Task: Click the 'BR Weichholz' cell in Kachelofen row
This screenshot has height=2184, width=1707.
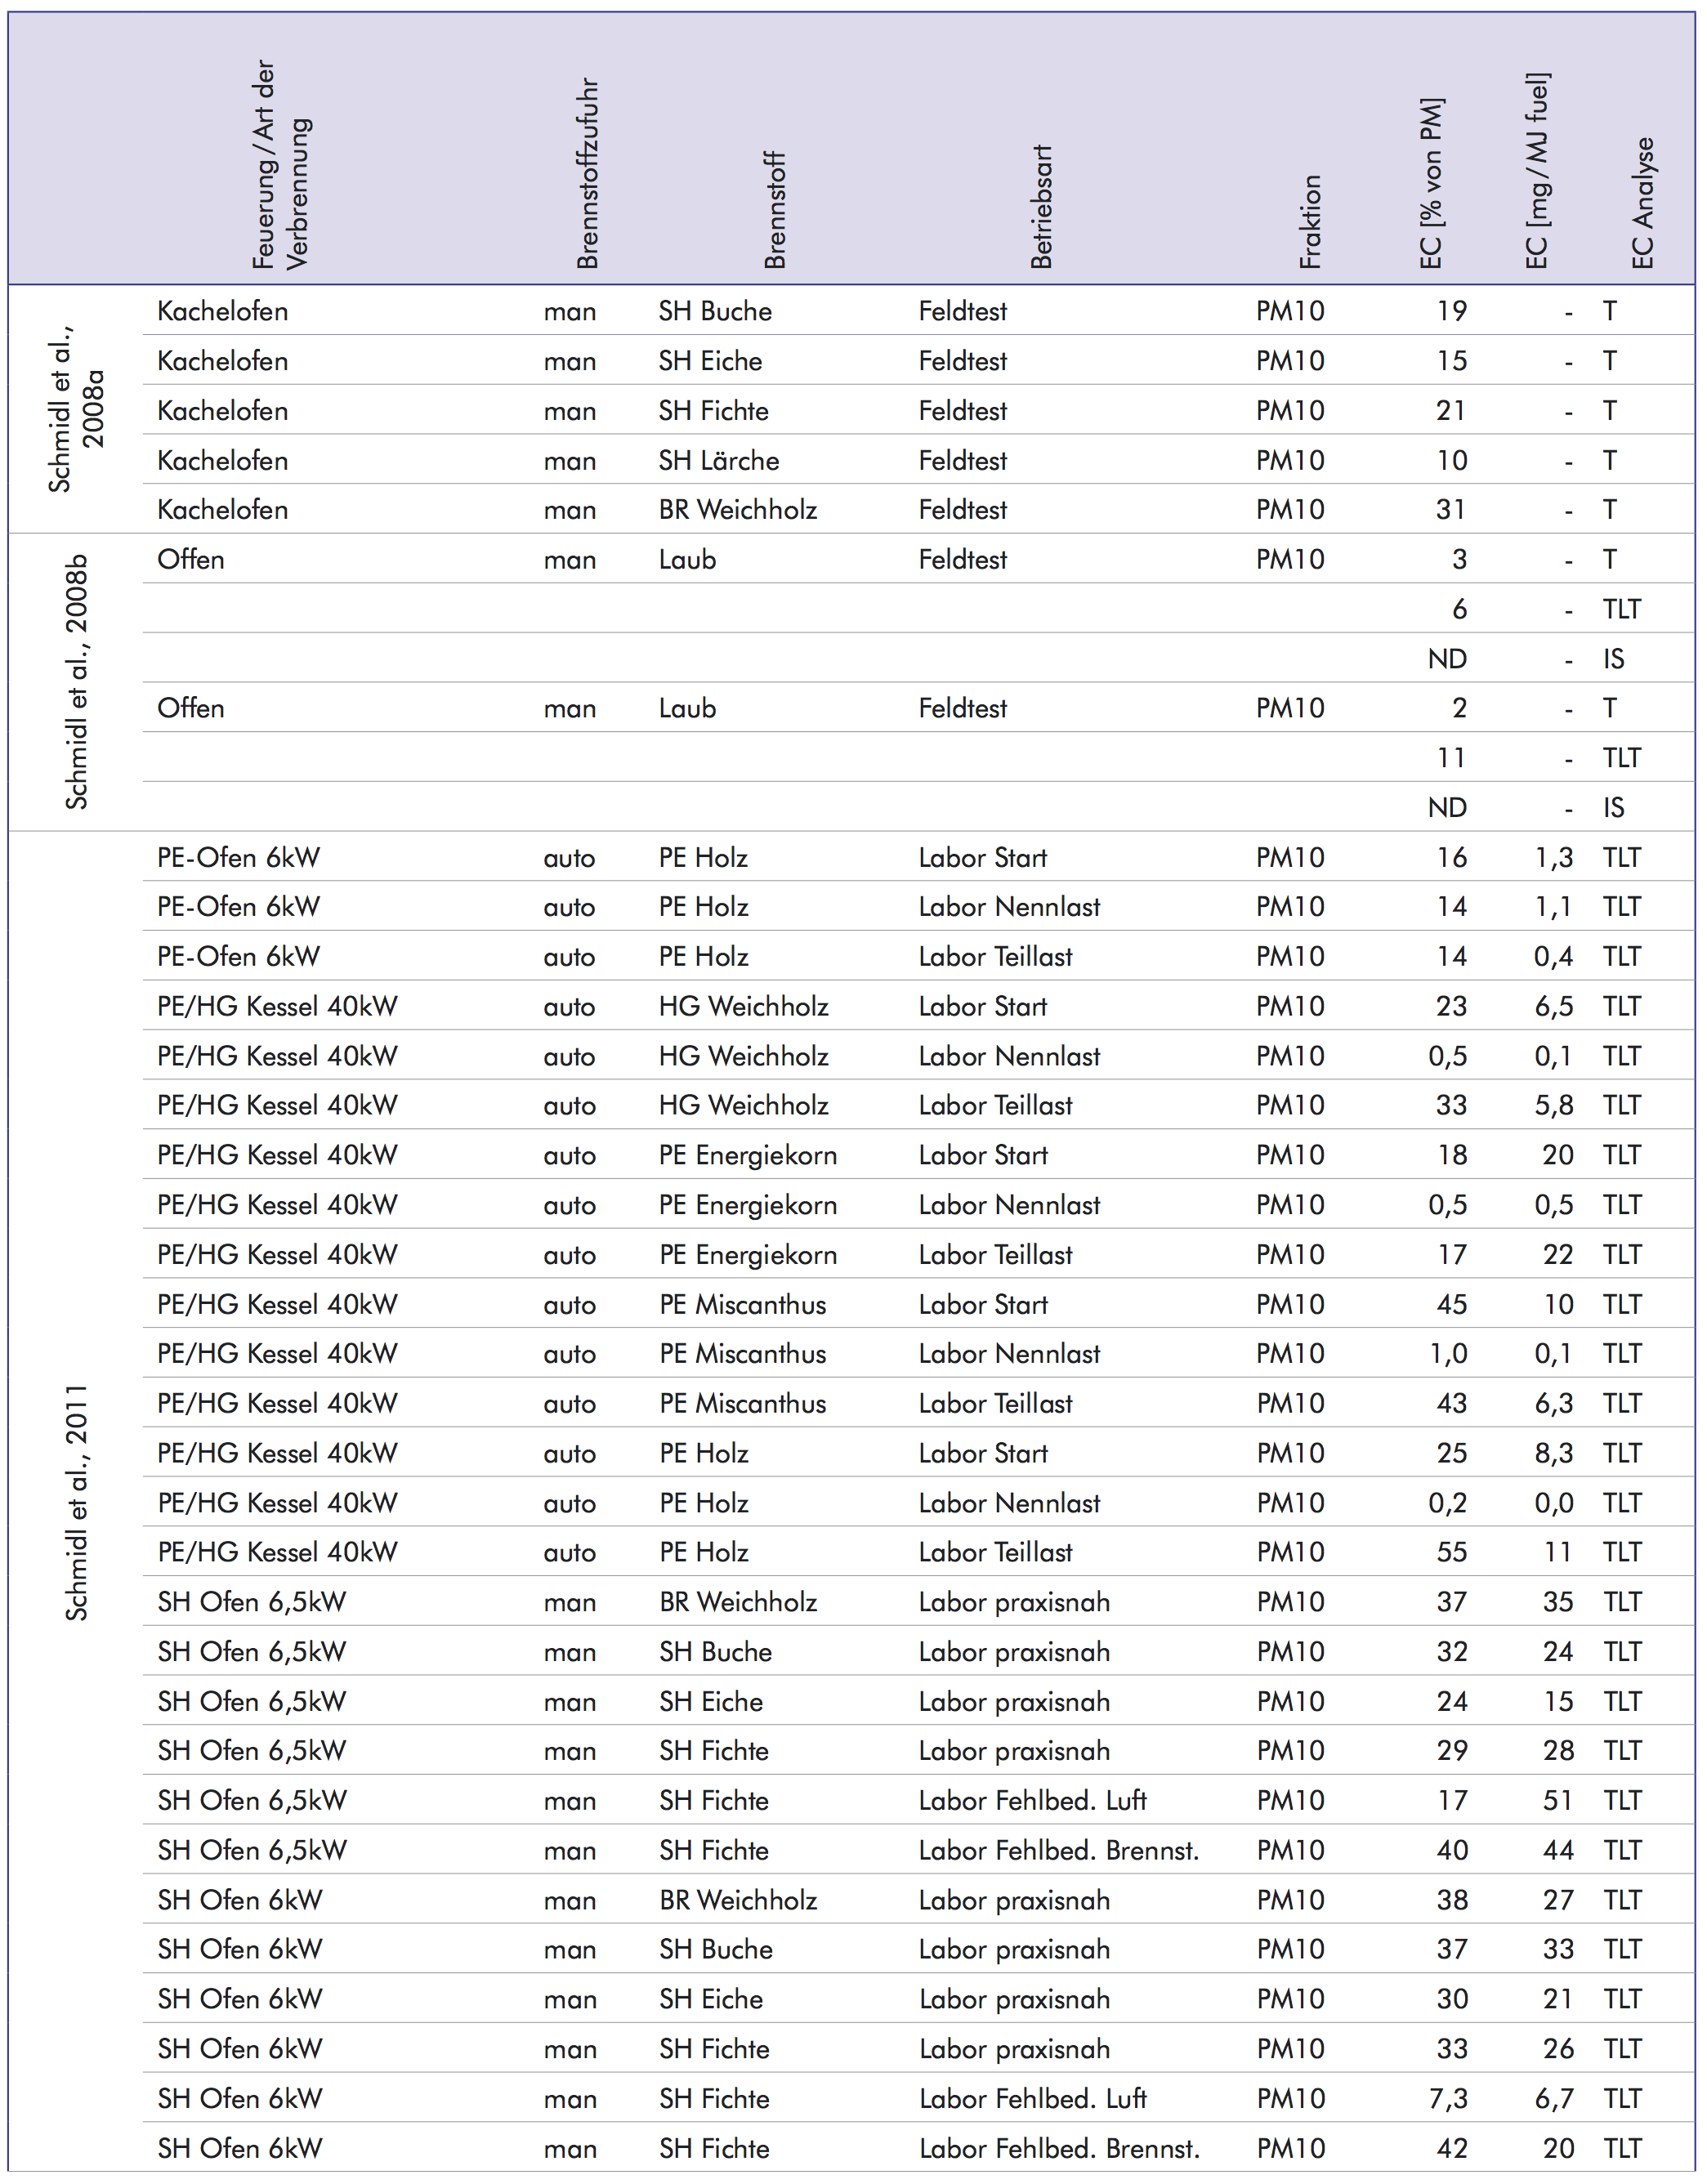Action: [x=737, y=510]
